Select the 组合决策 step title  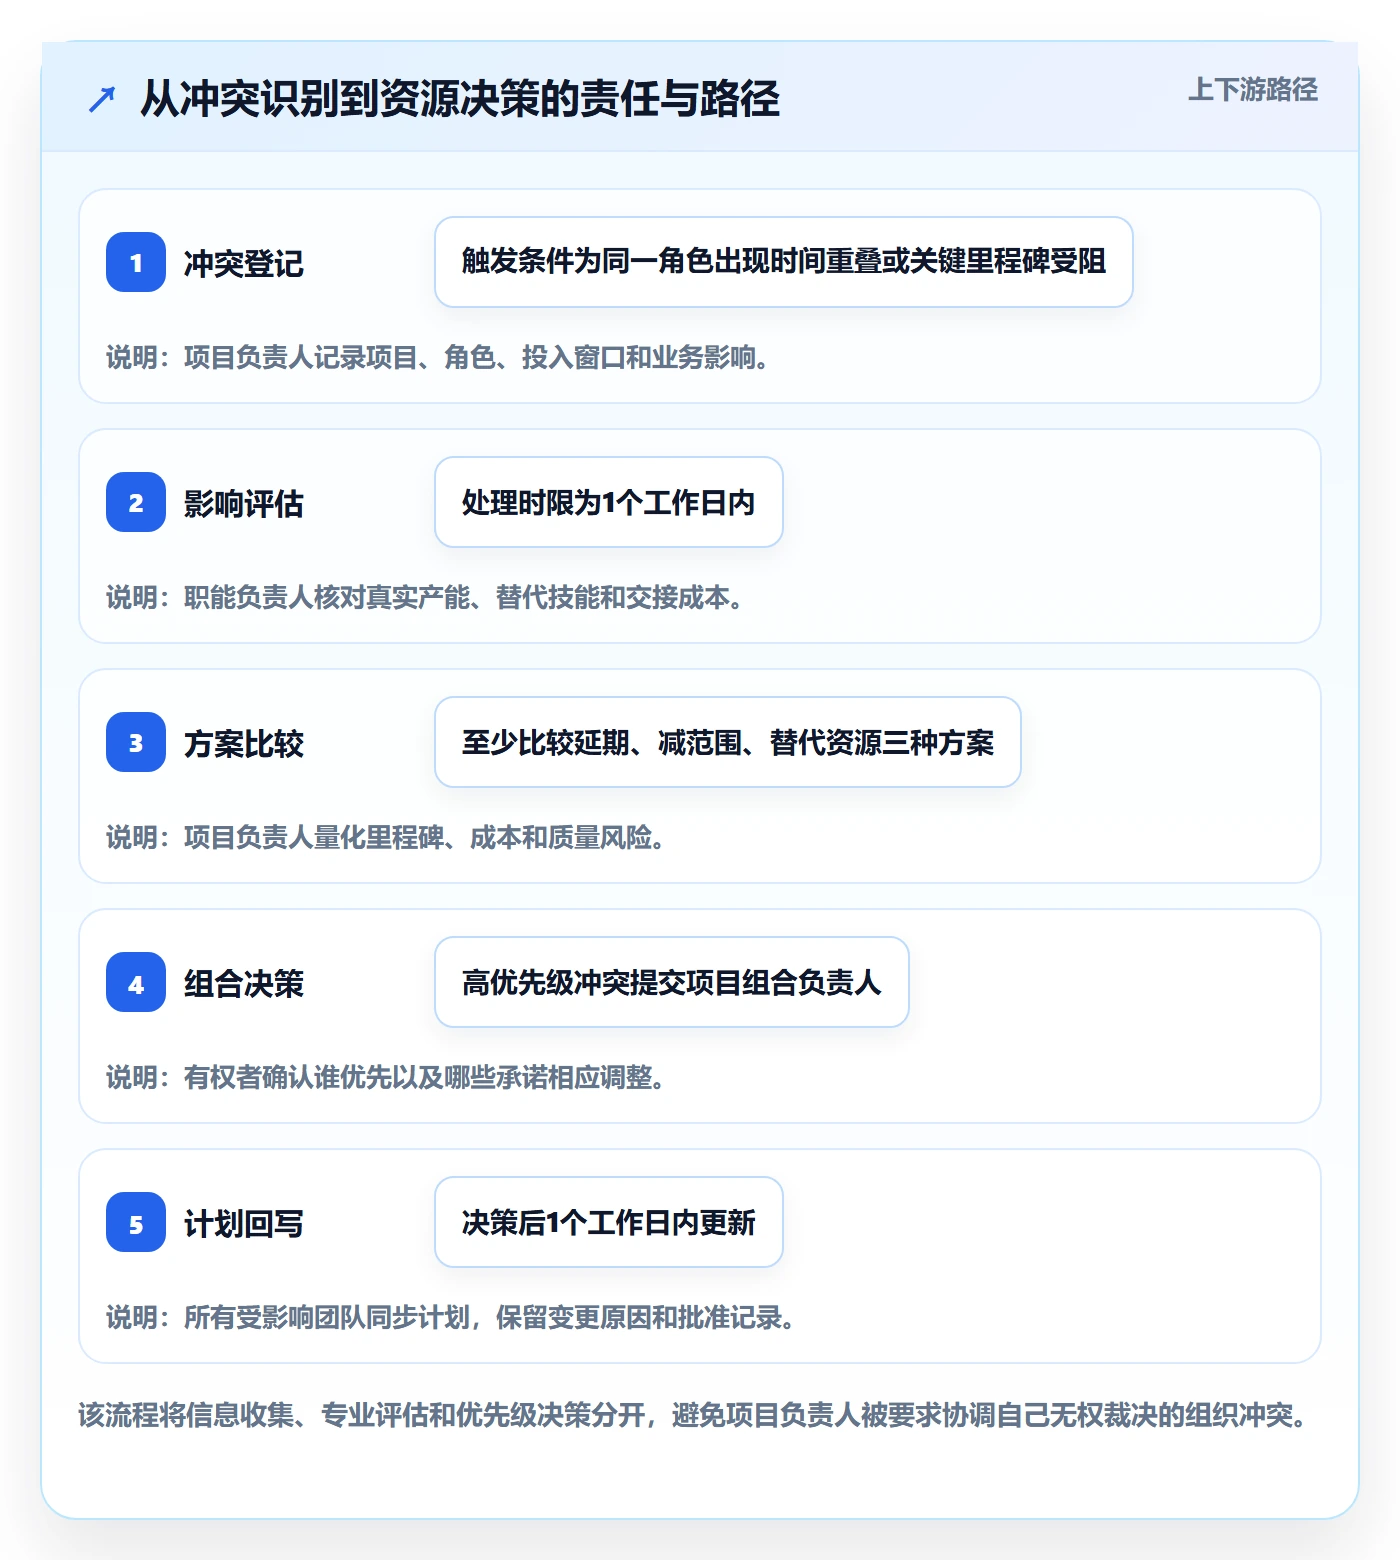[244, 983]
